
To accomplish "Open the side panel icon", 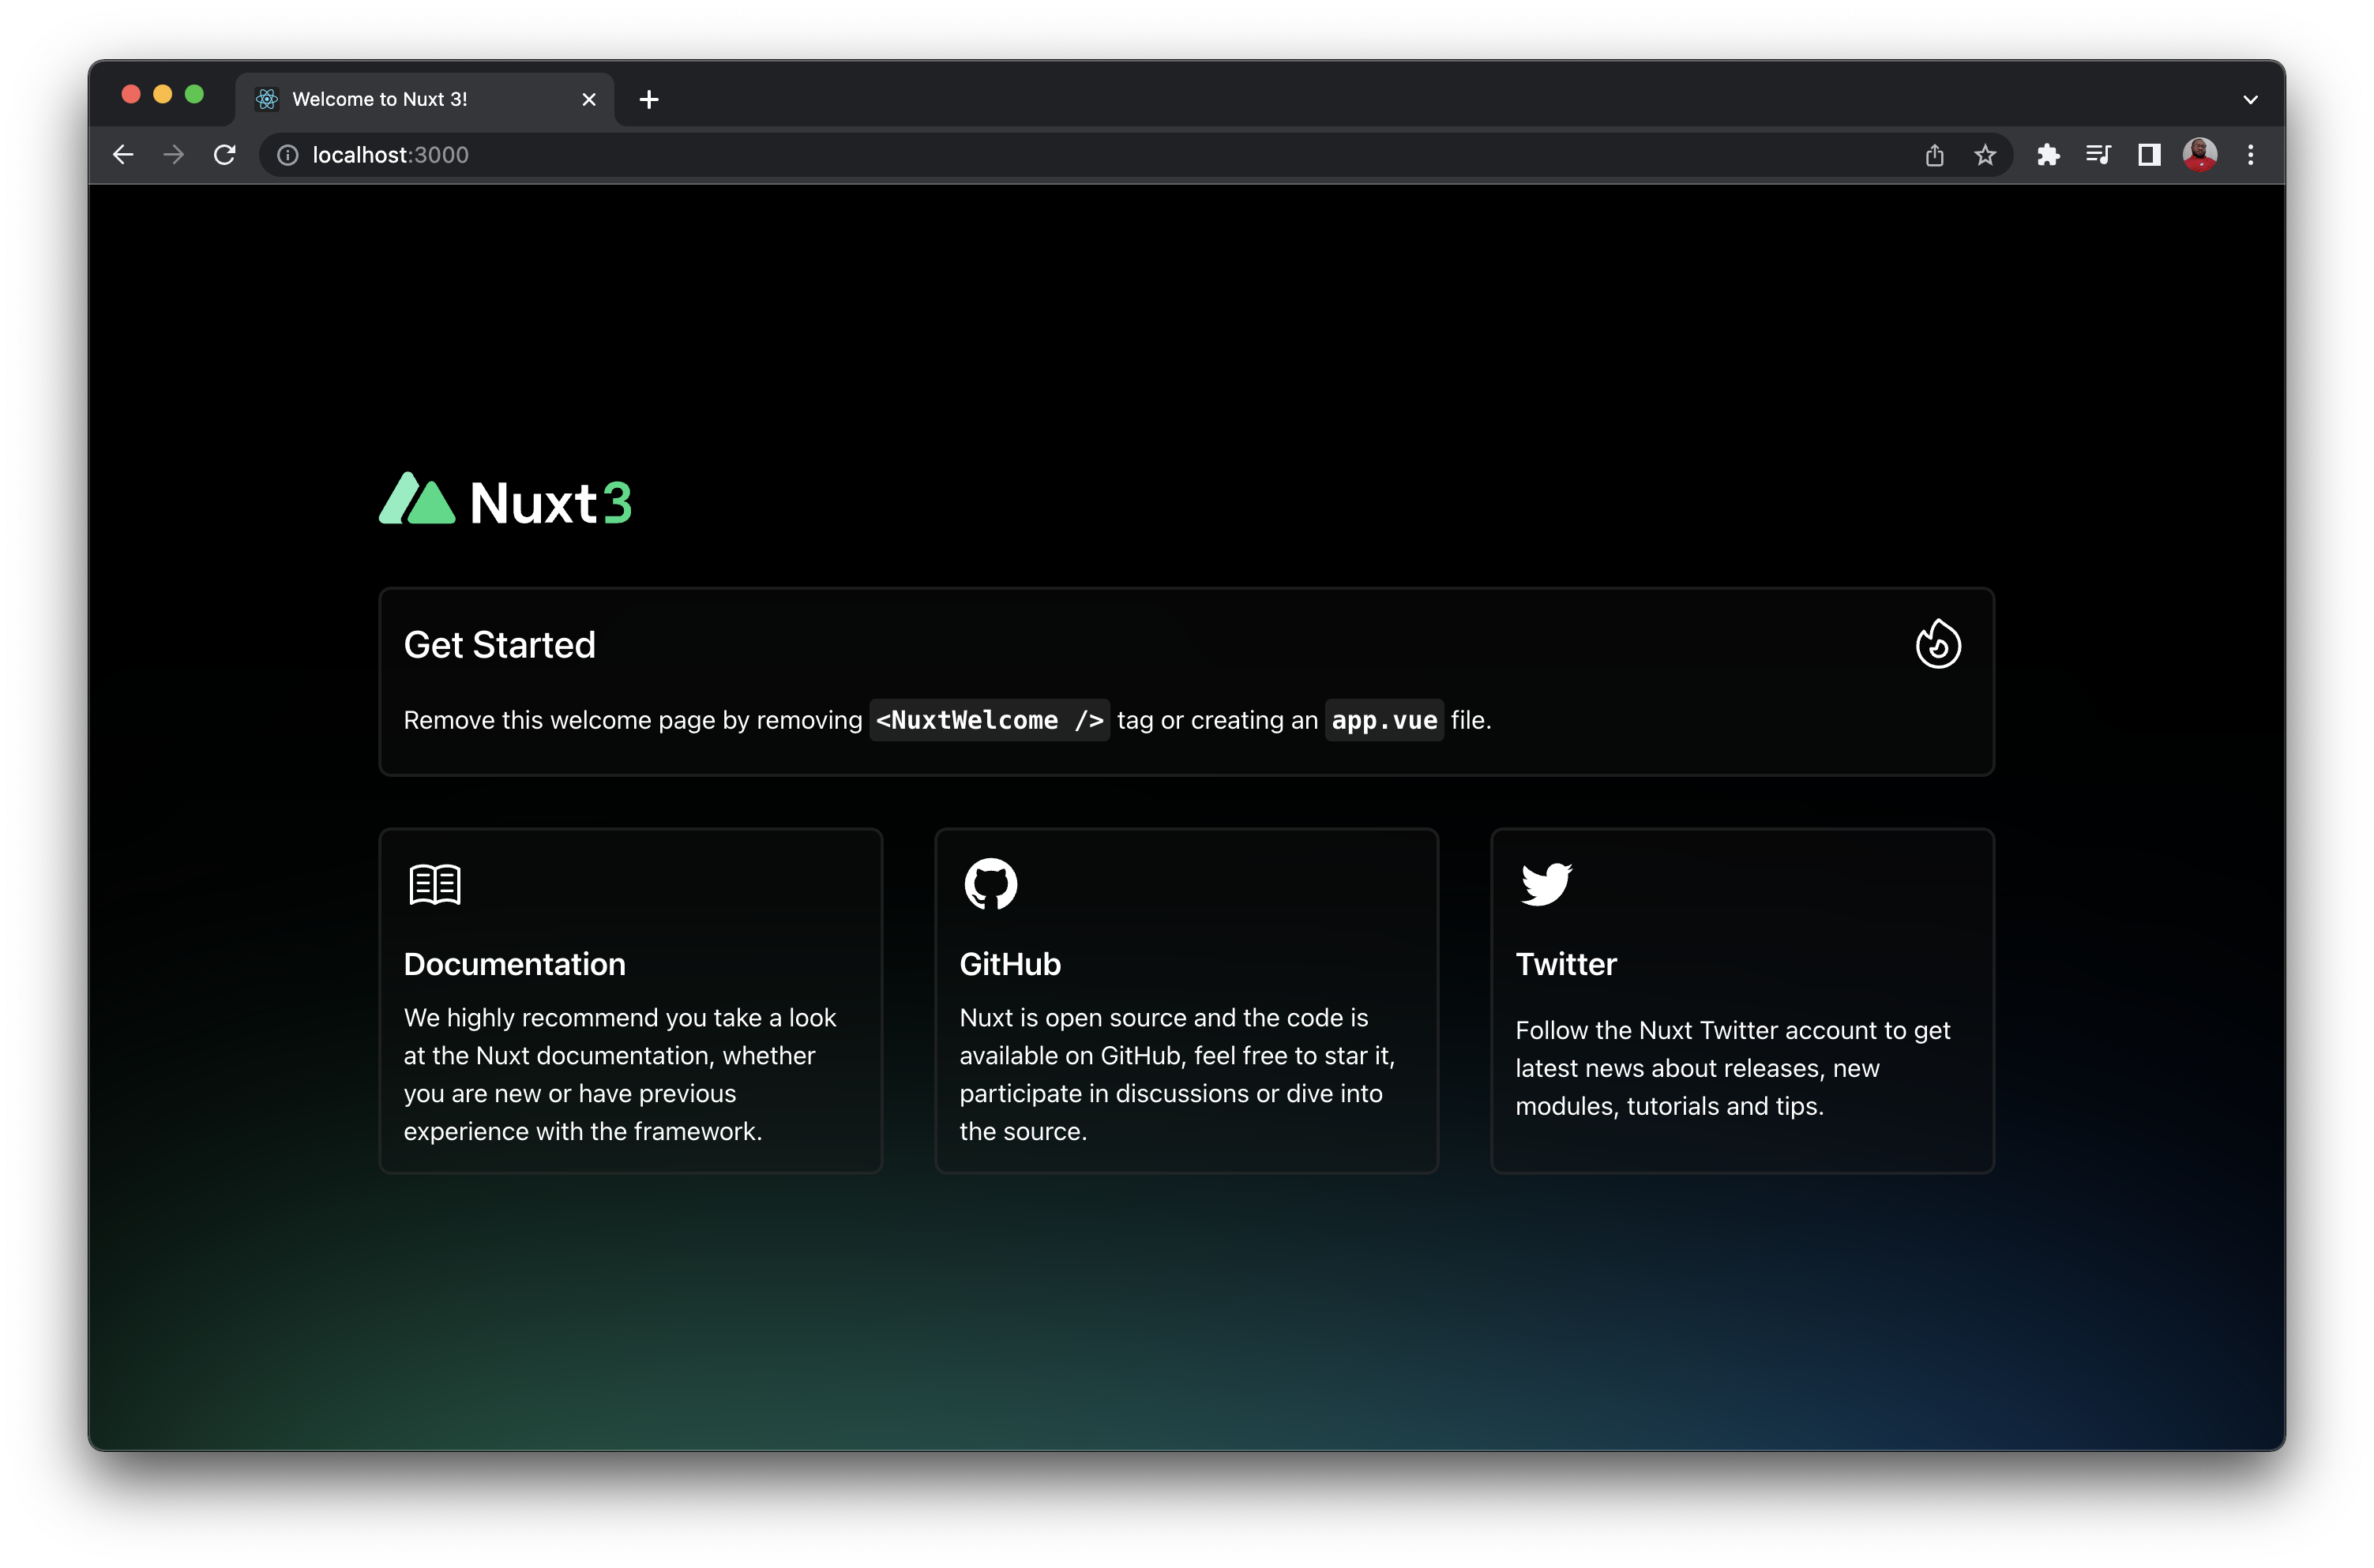I will coord(2148,155).
